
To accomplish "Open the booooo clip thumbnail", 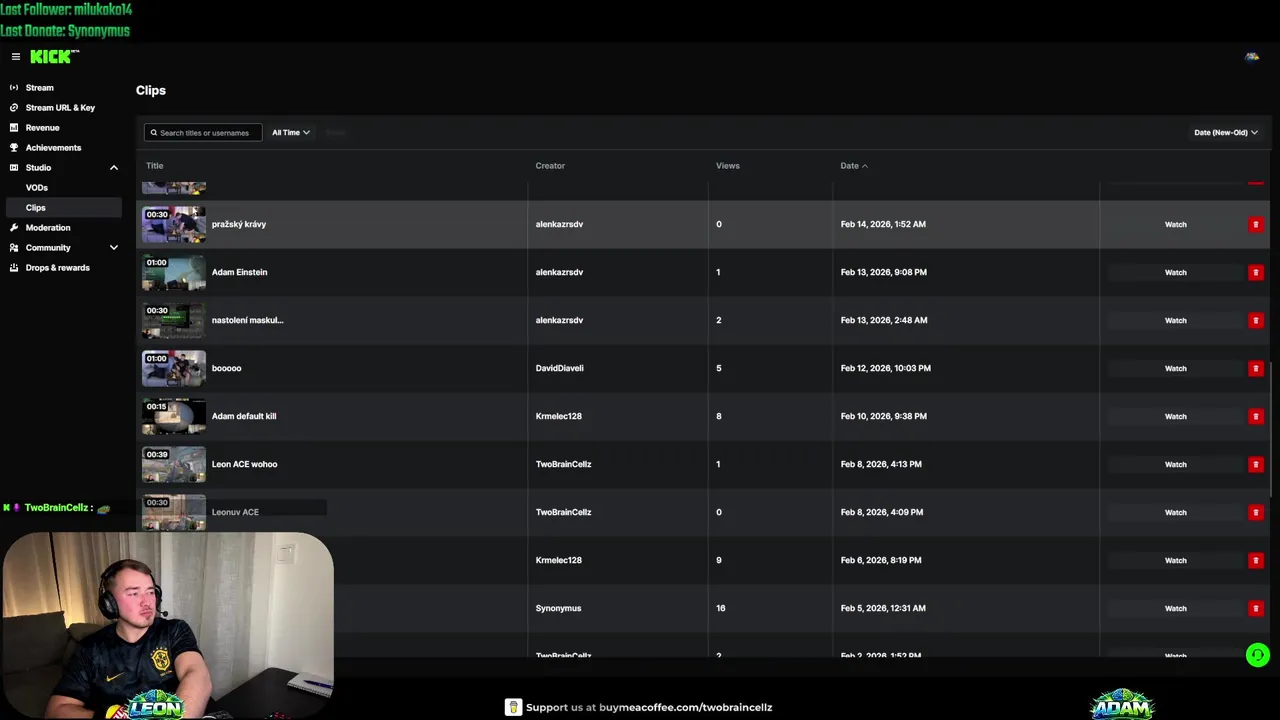I will (174, 369).
